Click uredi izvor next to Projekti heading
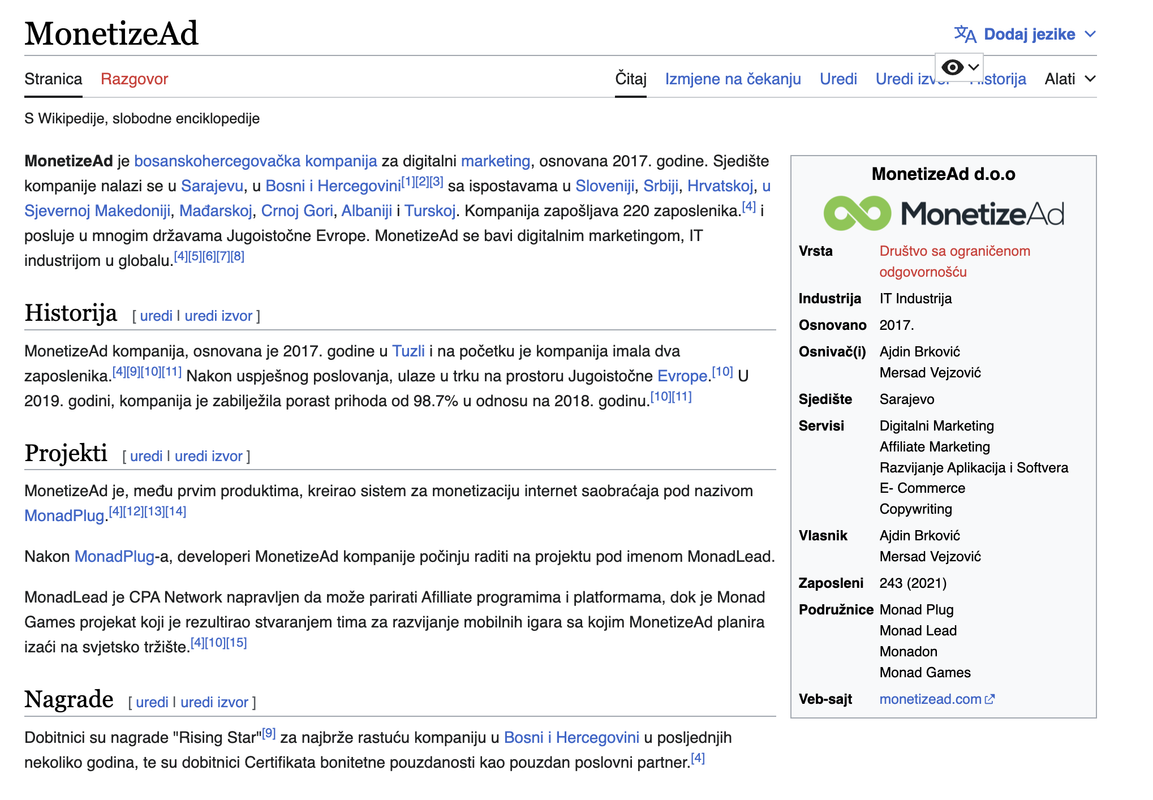 point(208,457)
